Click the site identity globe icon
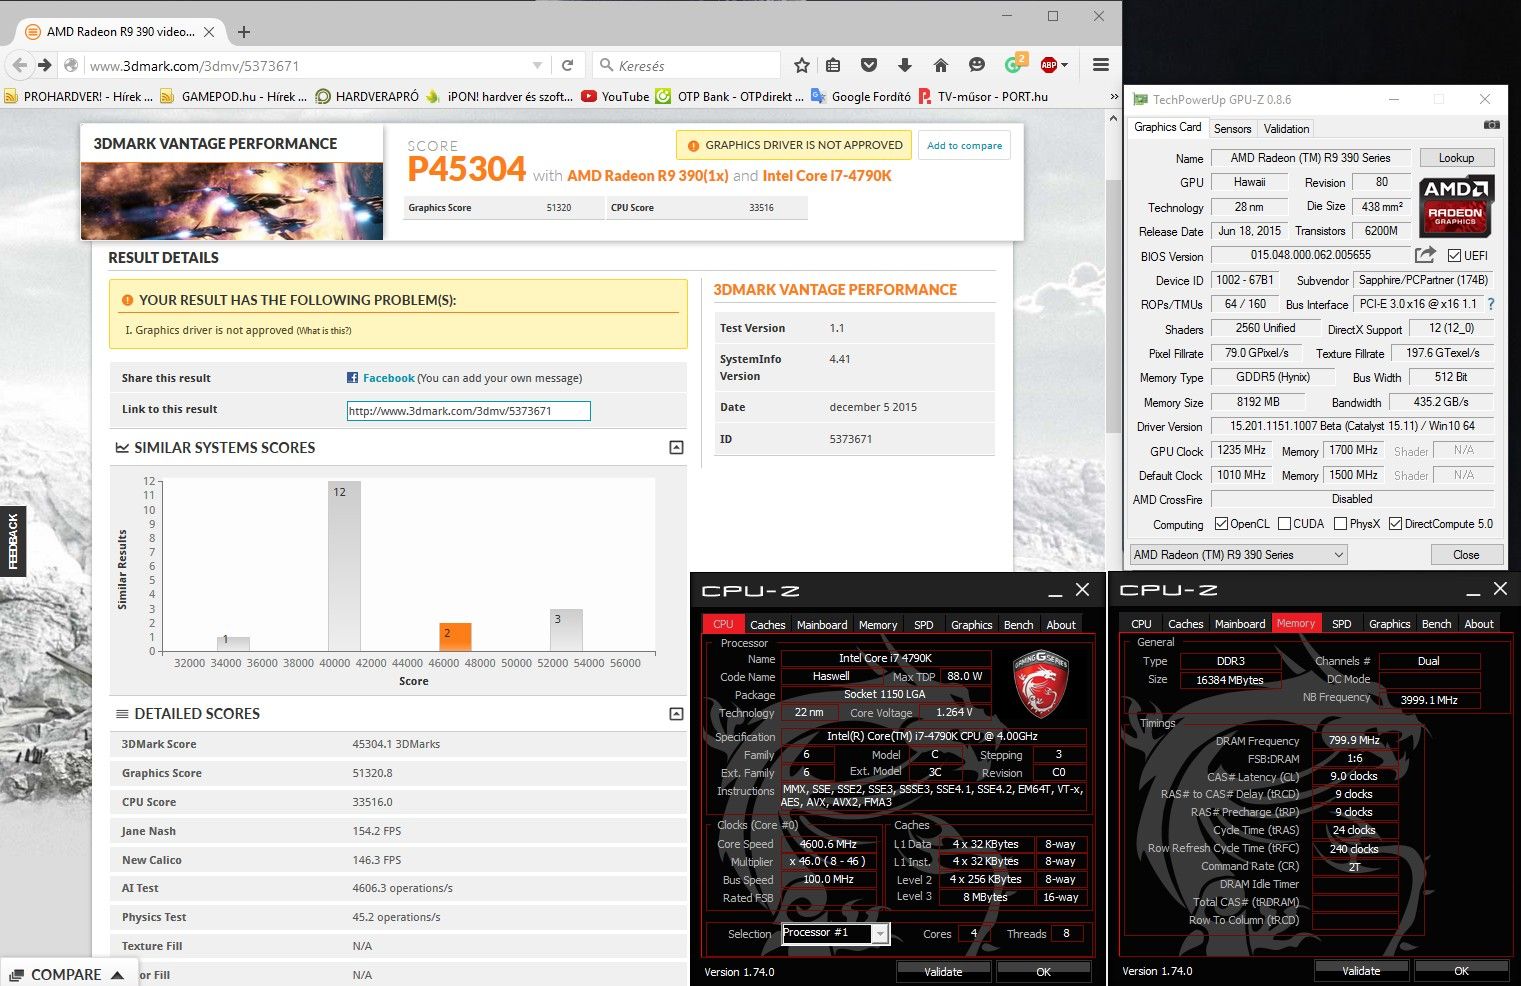Viewport: 1521px width, 986px height. click(x=71, y=65)
